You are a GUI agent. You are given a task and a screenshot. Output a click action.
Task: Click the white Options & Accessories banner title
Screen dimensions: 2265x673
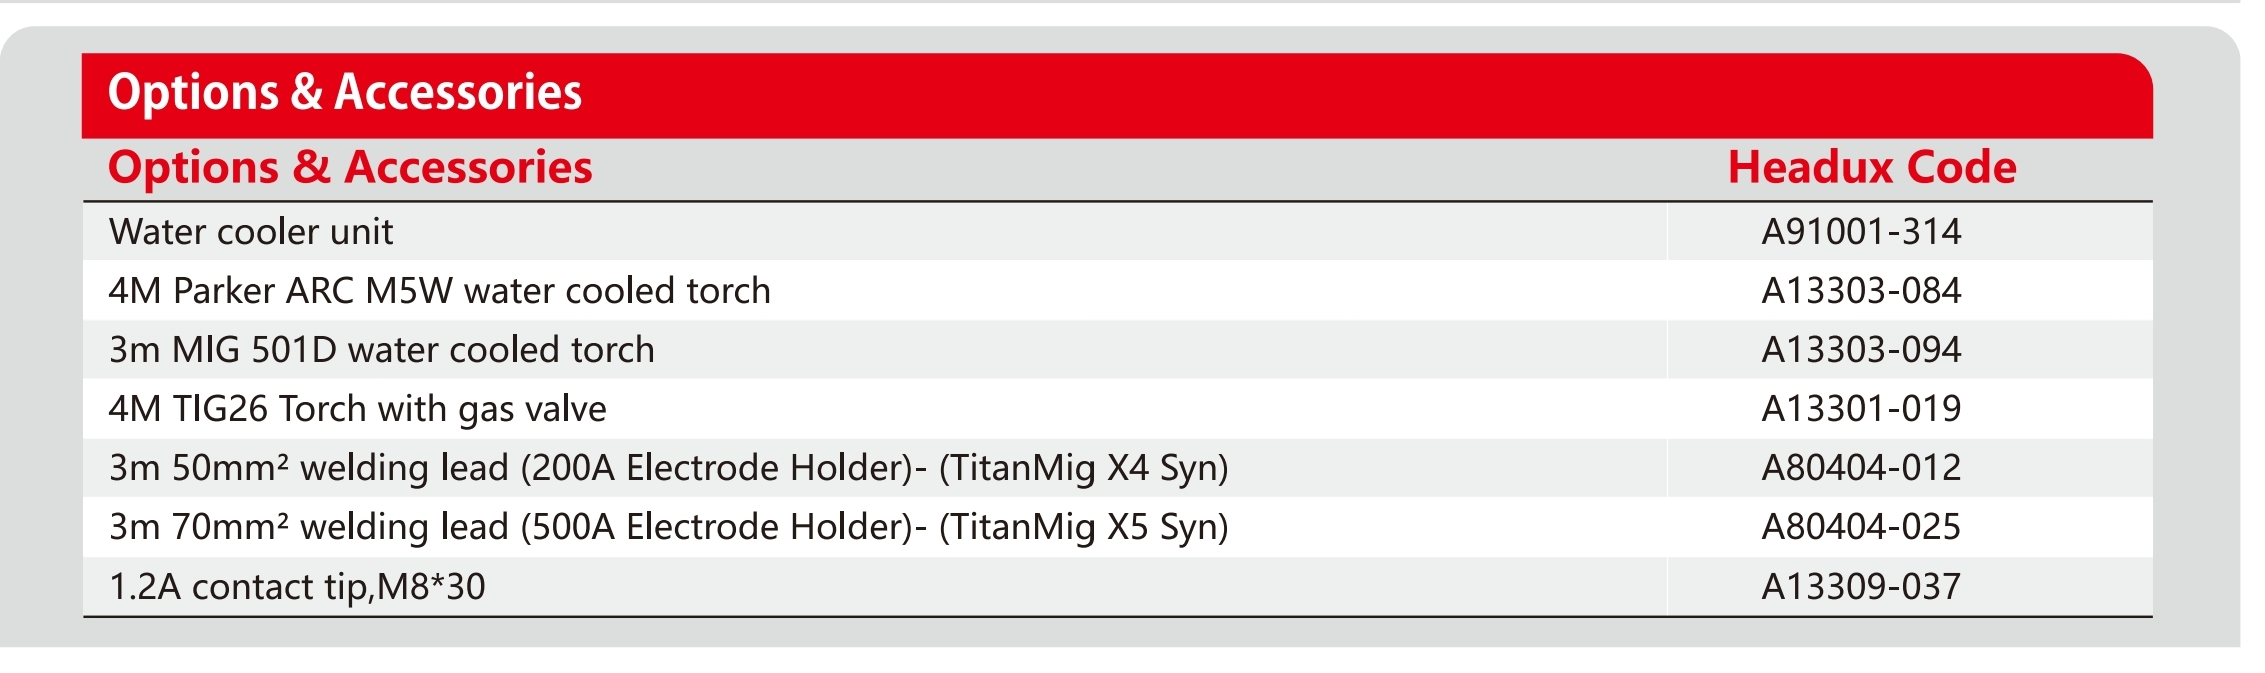(x=344, y=92)
